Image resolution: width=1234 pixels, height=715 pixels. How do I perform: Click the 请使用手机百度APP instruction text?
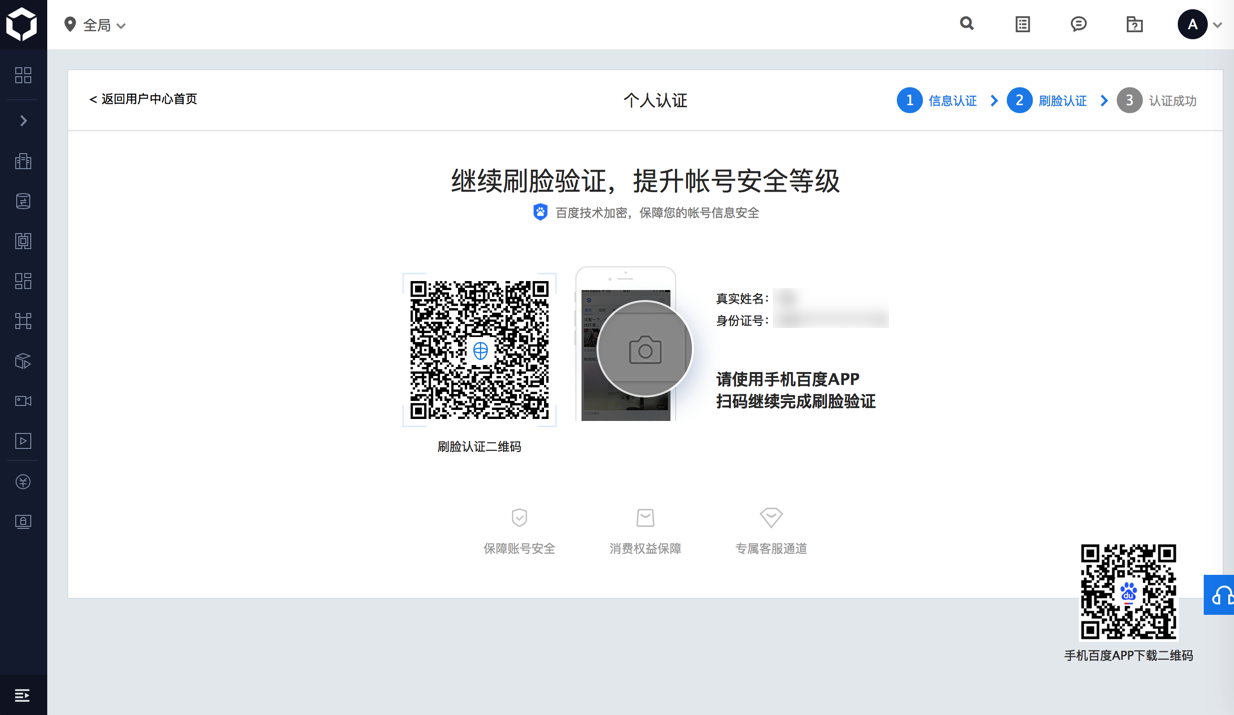pyautogui.click(x=788, y=379)
